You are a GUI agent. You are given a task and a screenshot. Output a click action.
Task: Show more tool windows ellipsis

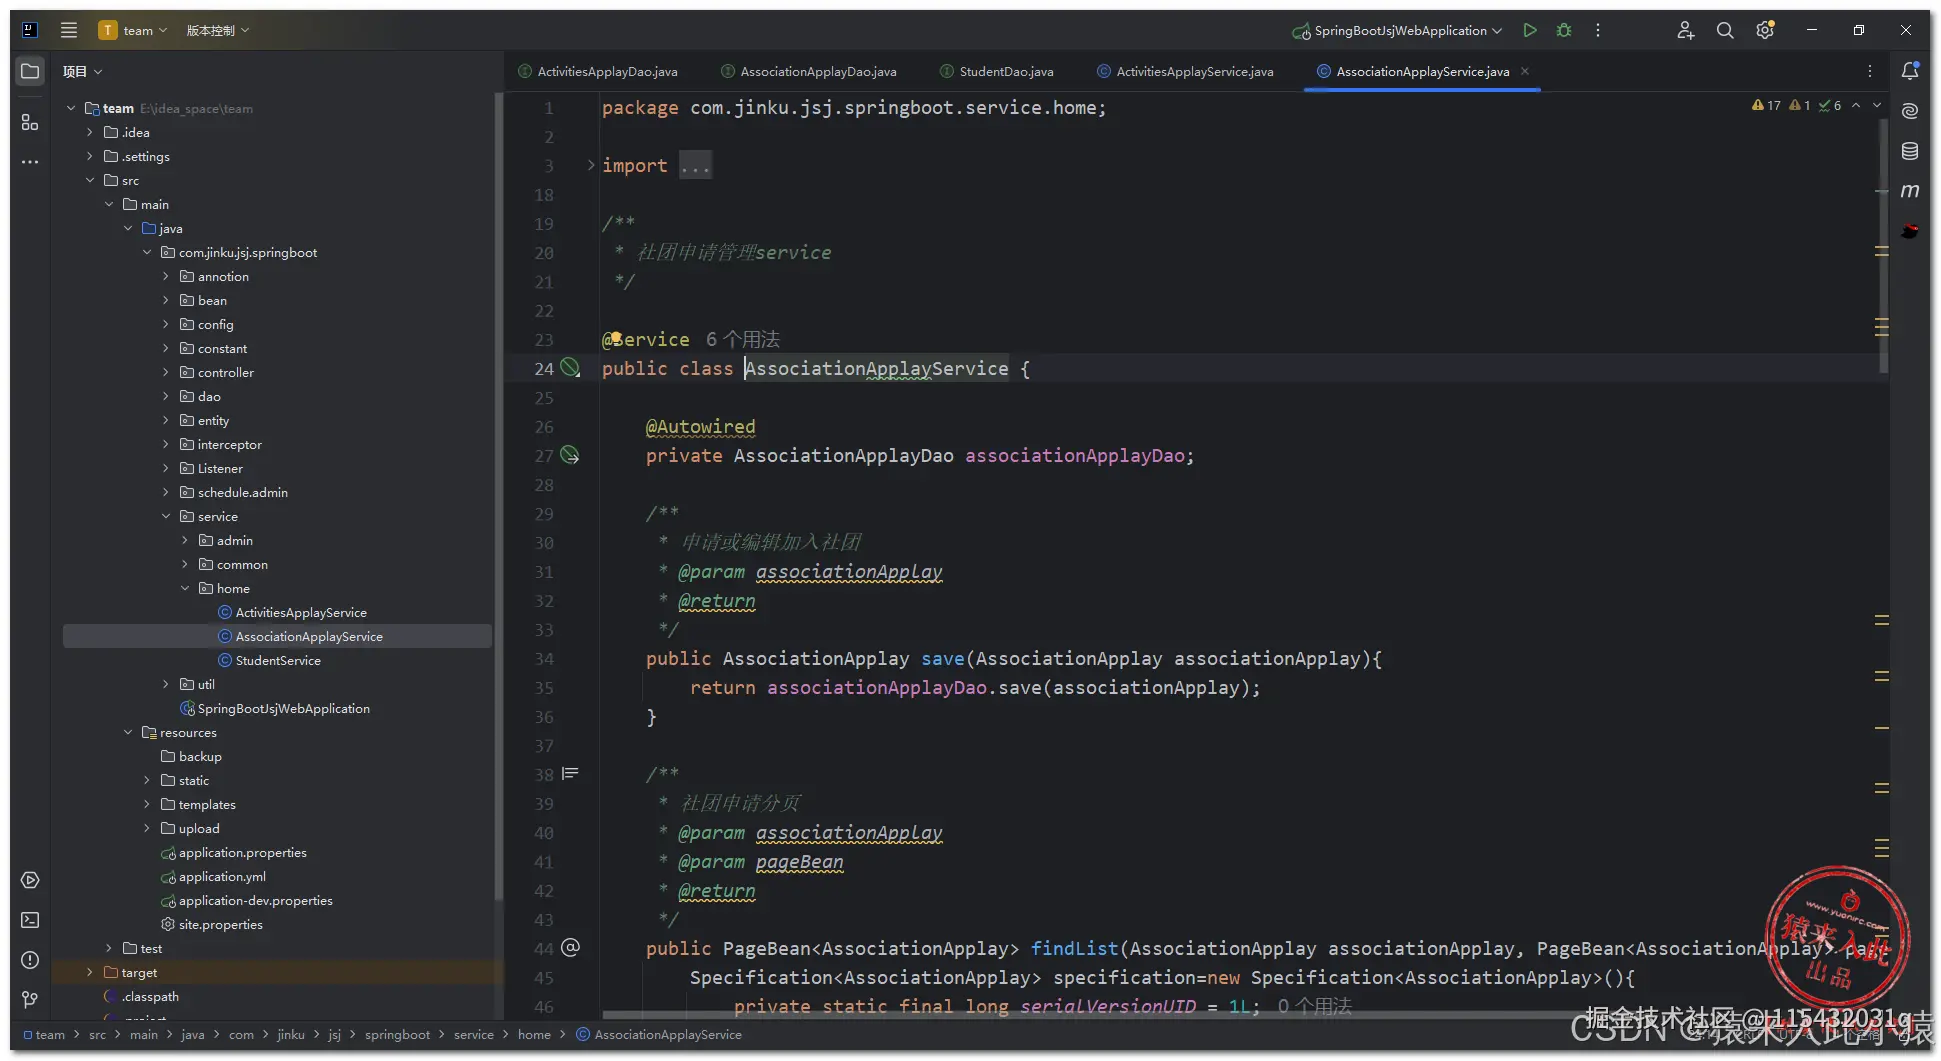click(x=30, y=162)
